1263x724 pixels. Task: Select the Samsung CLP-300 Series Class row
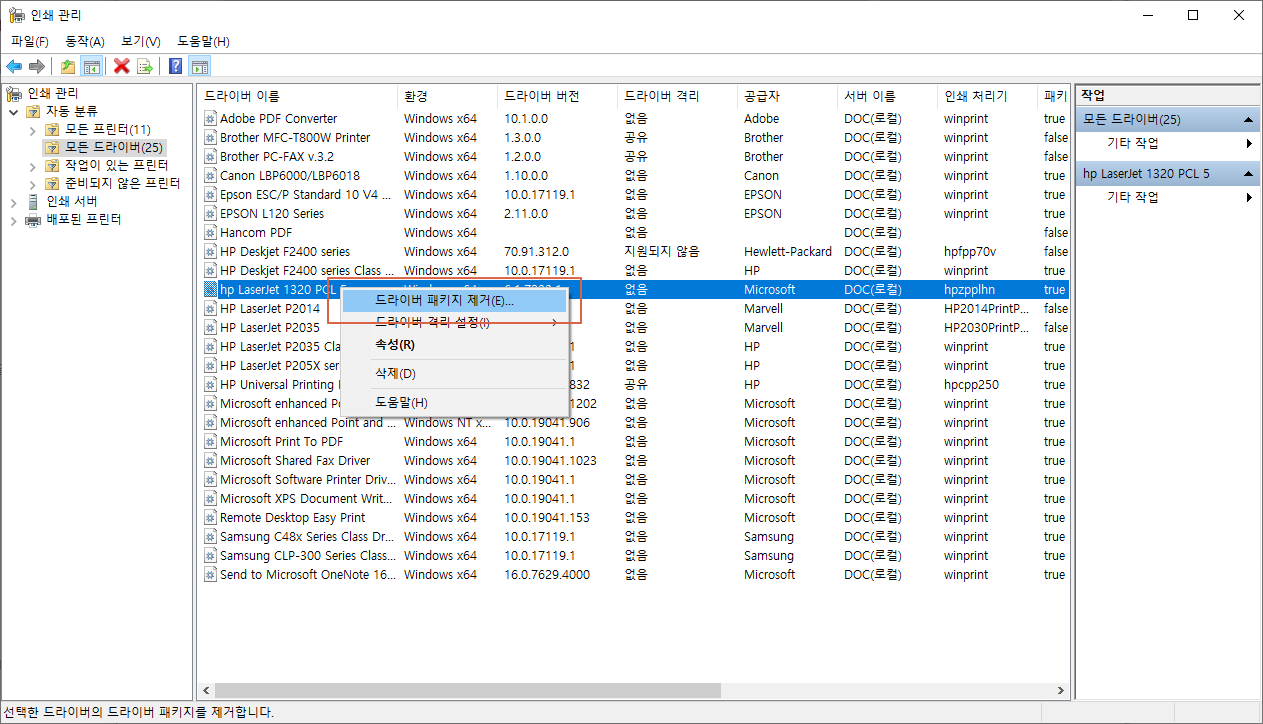coord(633,555)
